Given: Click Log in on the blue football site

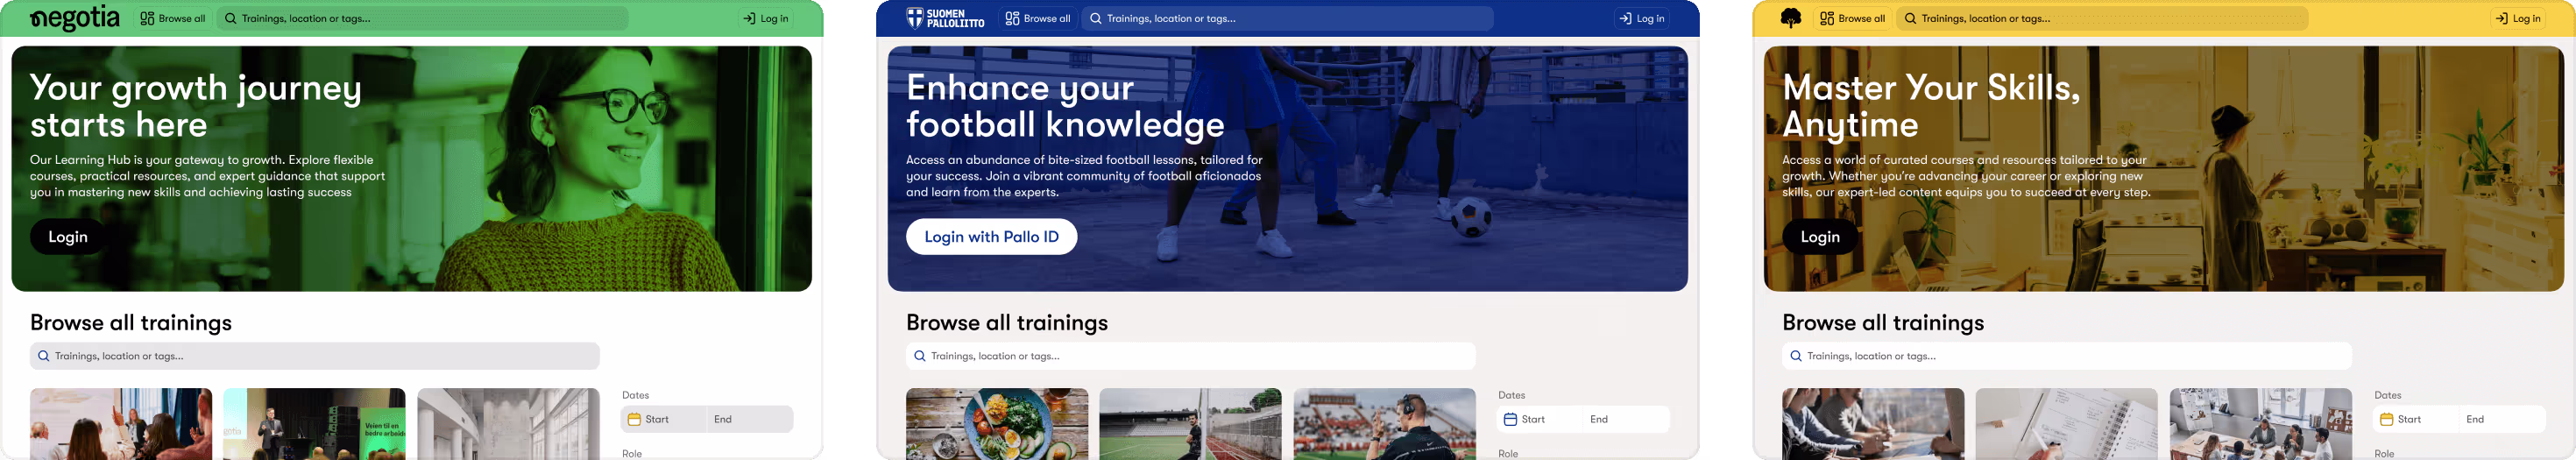Looking at the screenshot, I should [x=1642, y=18].
